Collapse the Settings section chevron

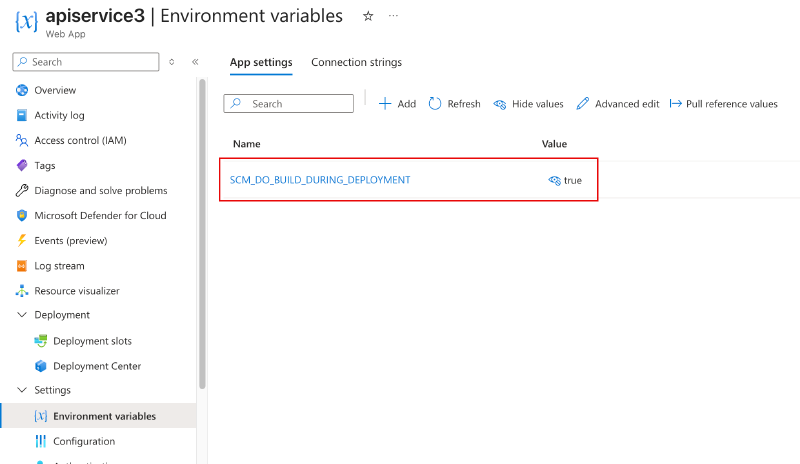pos(22,390)
